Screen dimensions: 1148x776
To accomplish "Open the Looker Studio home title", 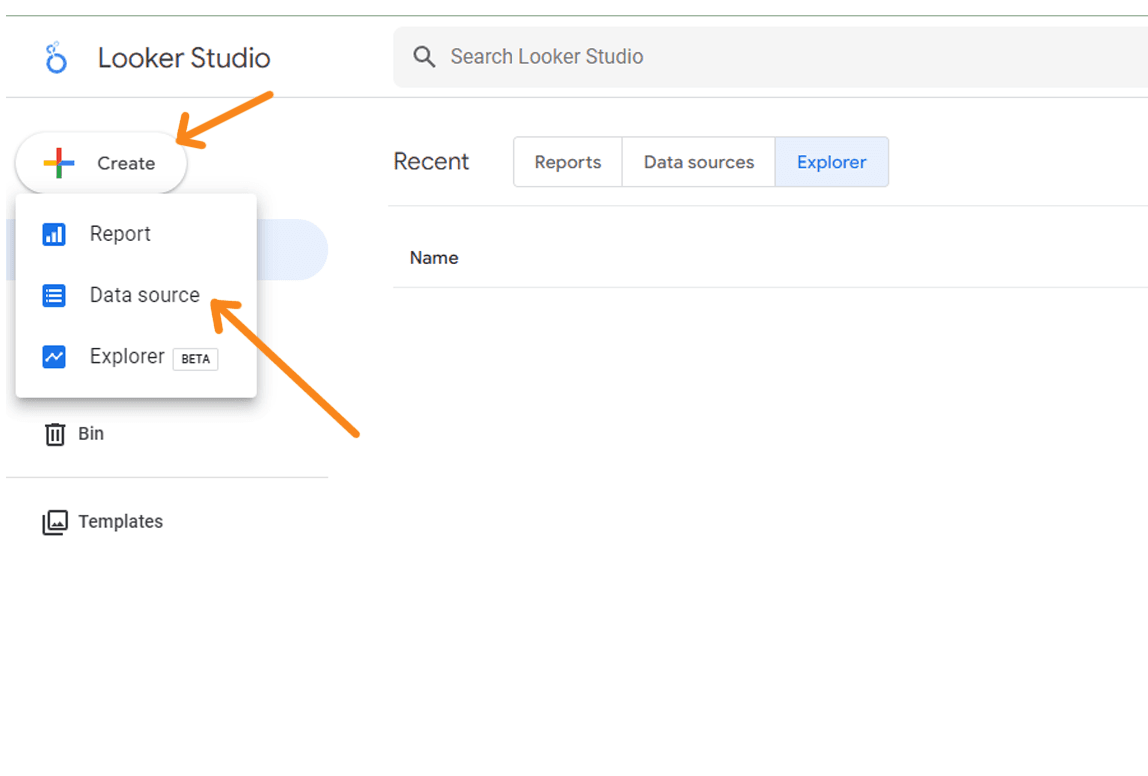I will click(x=184, y=58).
